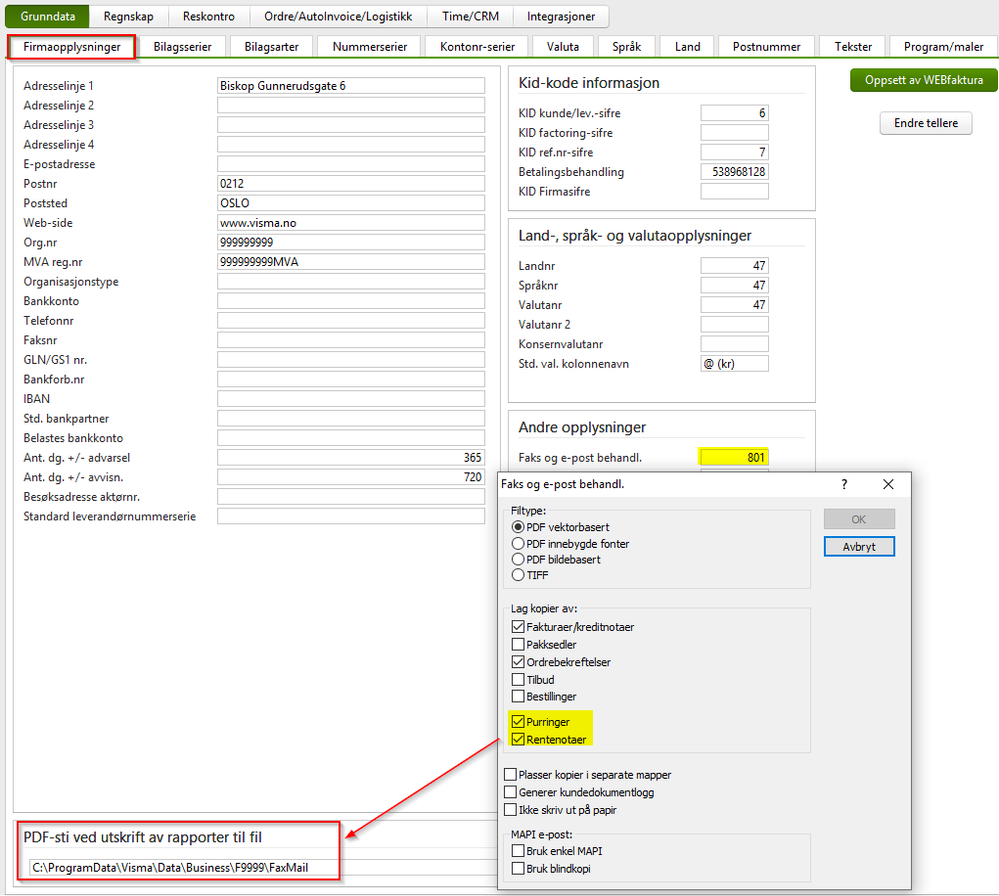The width and height of the screenshot is (999, 896).
Task: Close the Faks og e-post behandl. dialog
Action: tap(888, 484)
